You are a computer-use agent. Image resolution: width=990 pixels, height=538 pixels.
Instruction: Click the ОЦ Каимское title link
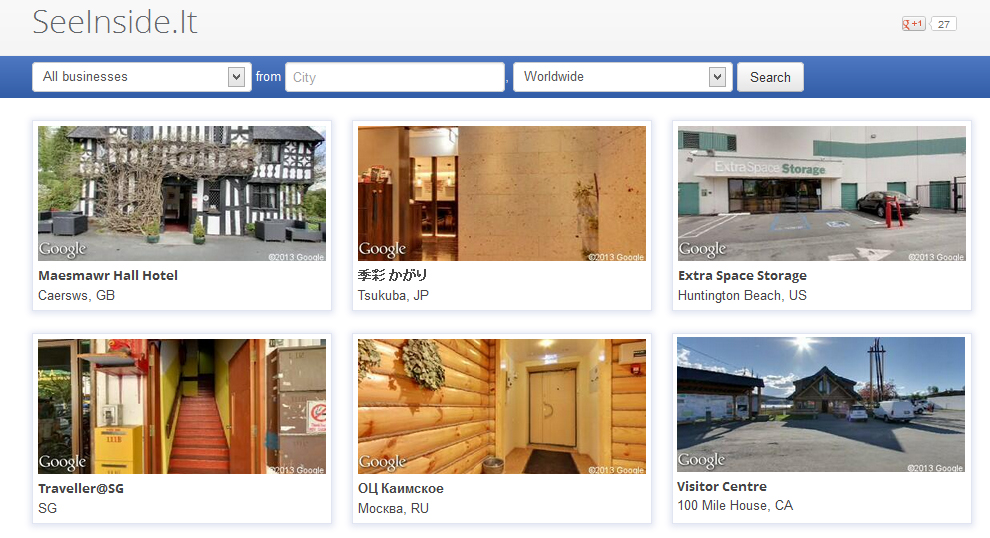(400, 488)
